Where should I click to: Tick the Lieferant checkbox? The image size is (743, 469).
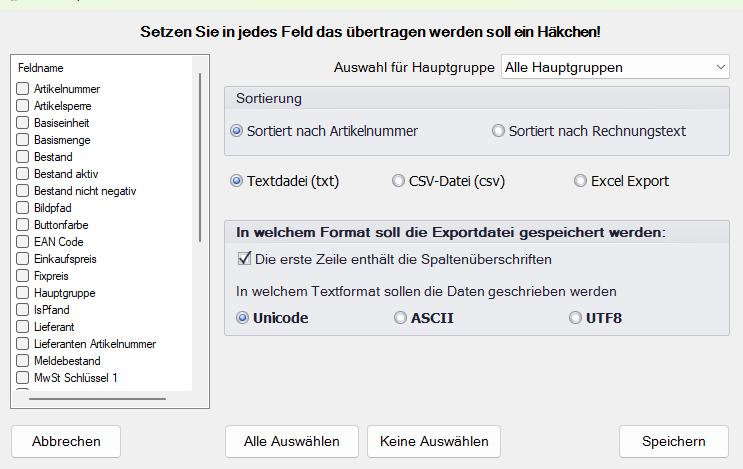pos(23,327)
